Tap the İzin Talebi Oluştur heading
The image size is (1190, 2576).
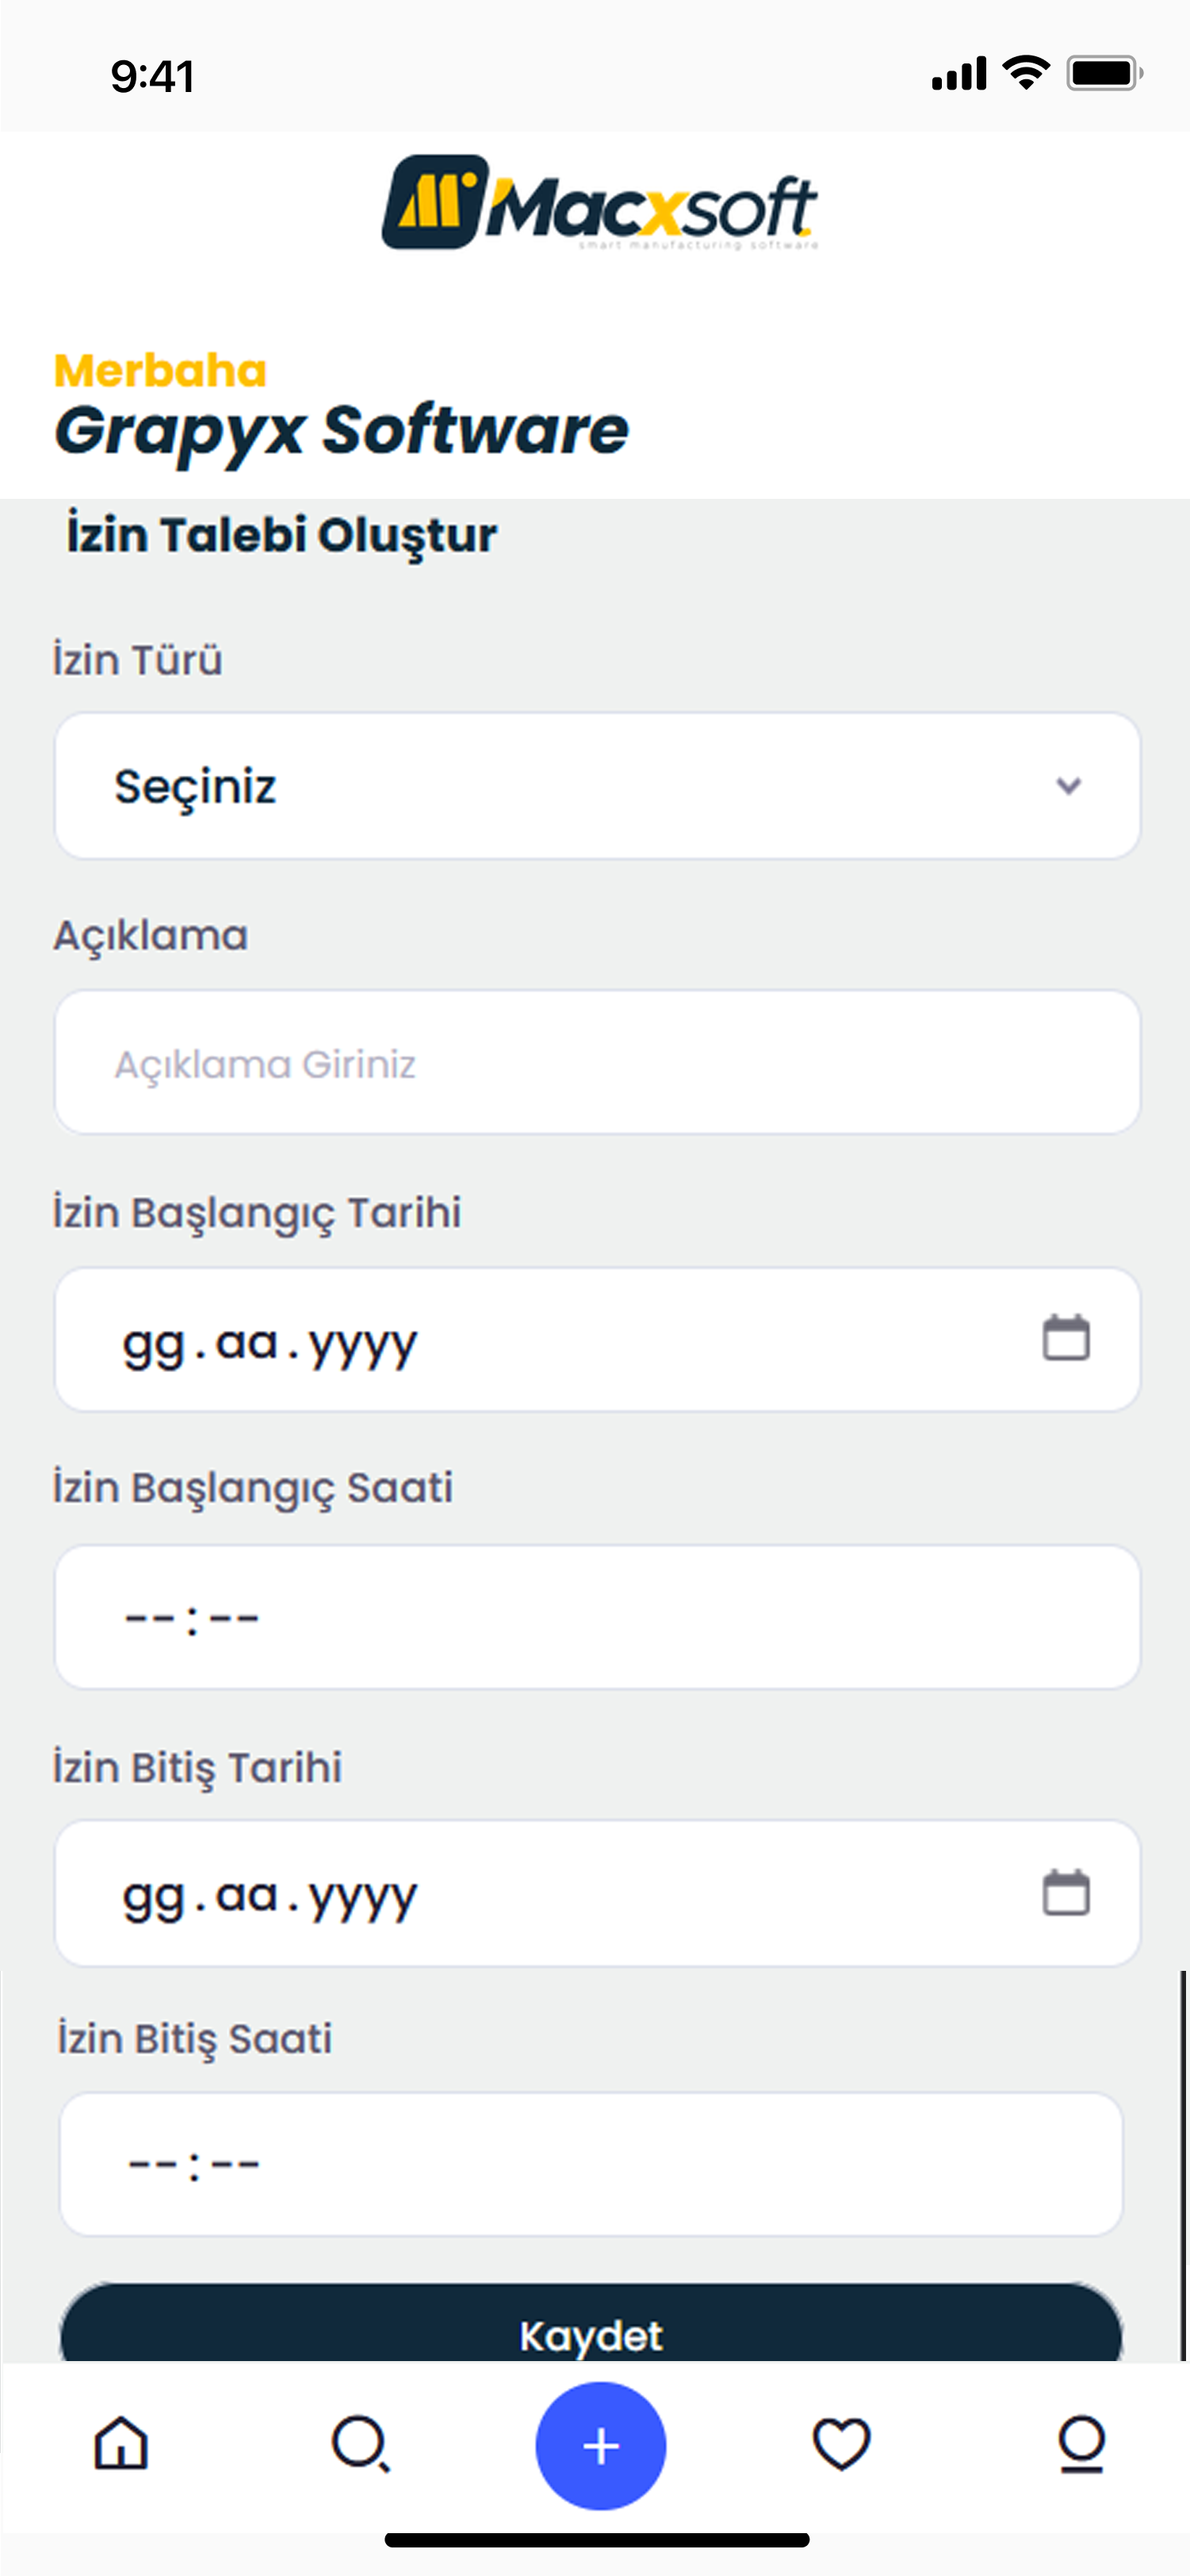pos(281,535)
